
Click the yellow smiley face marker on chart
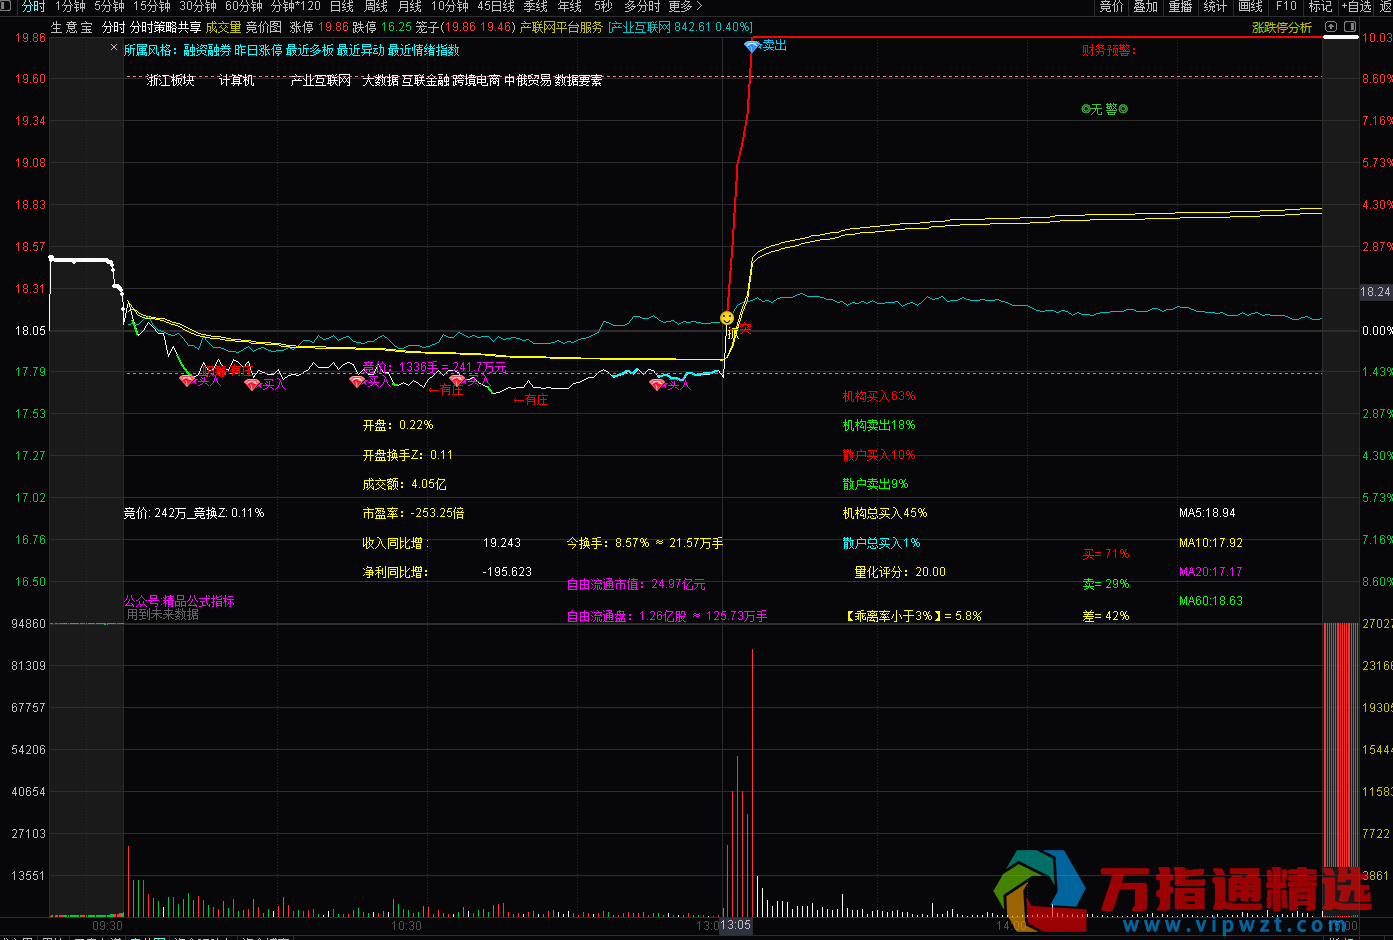[x=727, y=317]
